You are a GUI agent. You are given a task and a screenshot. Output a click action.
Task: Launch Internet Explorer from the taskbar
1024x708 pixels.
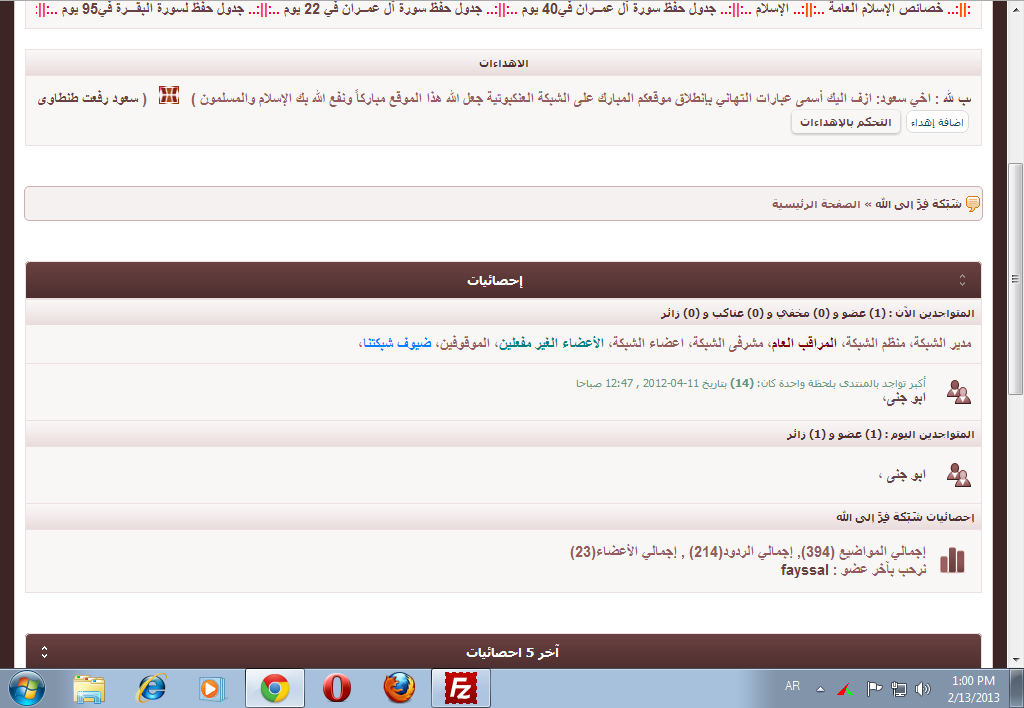pyautogui.click(x=151, y=688)
